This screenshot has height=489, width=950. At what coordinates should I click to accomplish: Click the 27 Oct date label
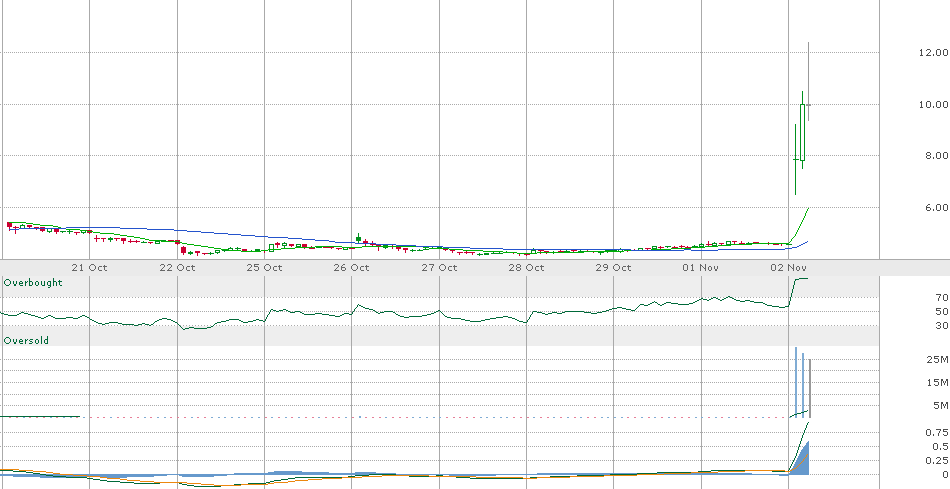(439, 267)
